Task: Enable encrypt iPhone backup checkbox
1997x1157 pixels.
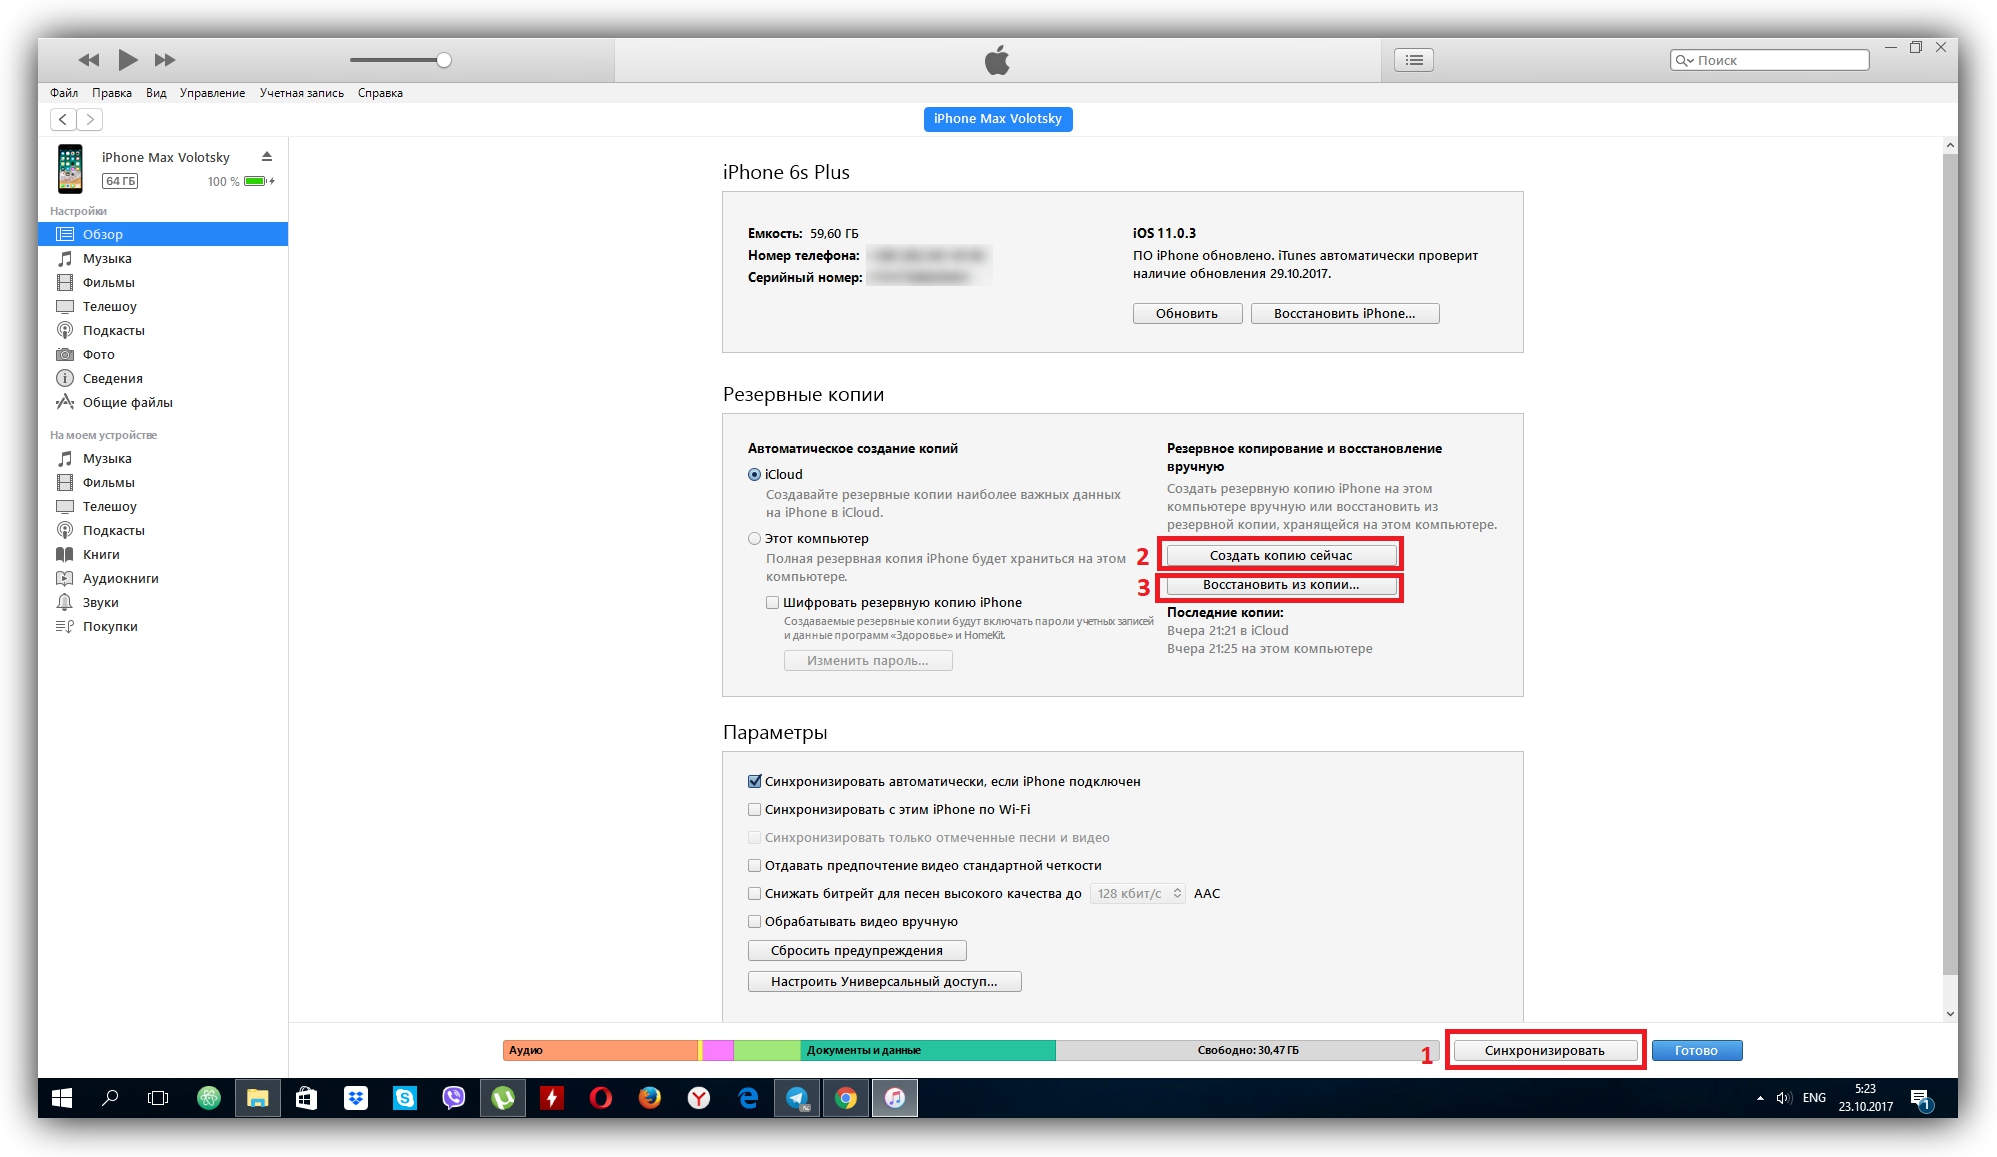Action: (x=773, y=602)
